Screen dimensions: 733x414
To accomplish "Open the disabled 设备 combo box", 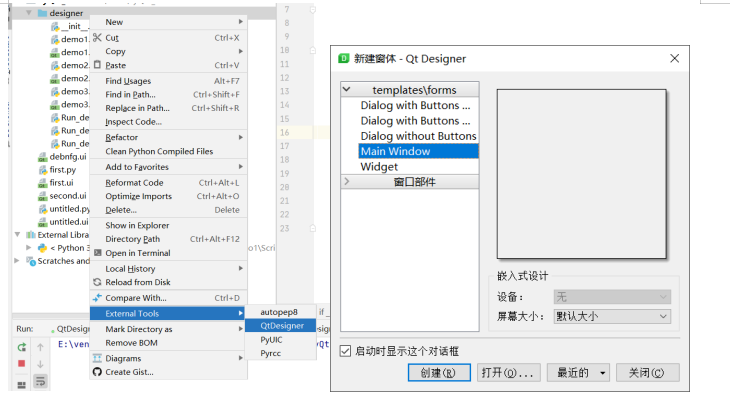I will 612,297.
